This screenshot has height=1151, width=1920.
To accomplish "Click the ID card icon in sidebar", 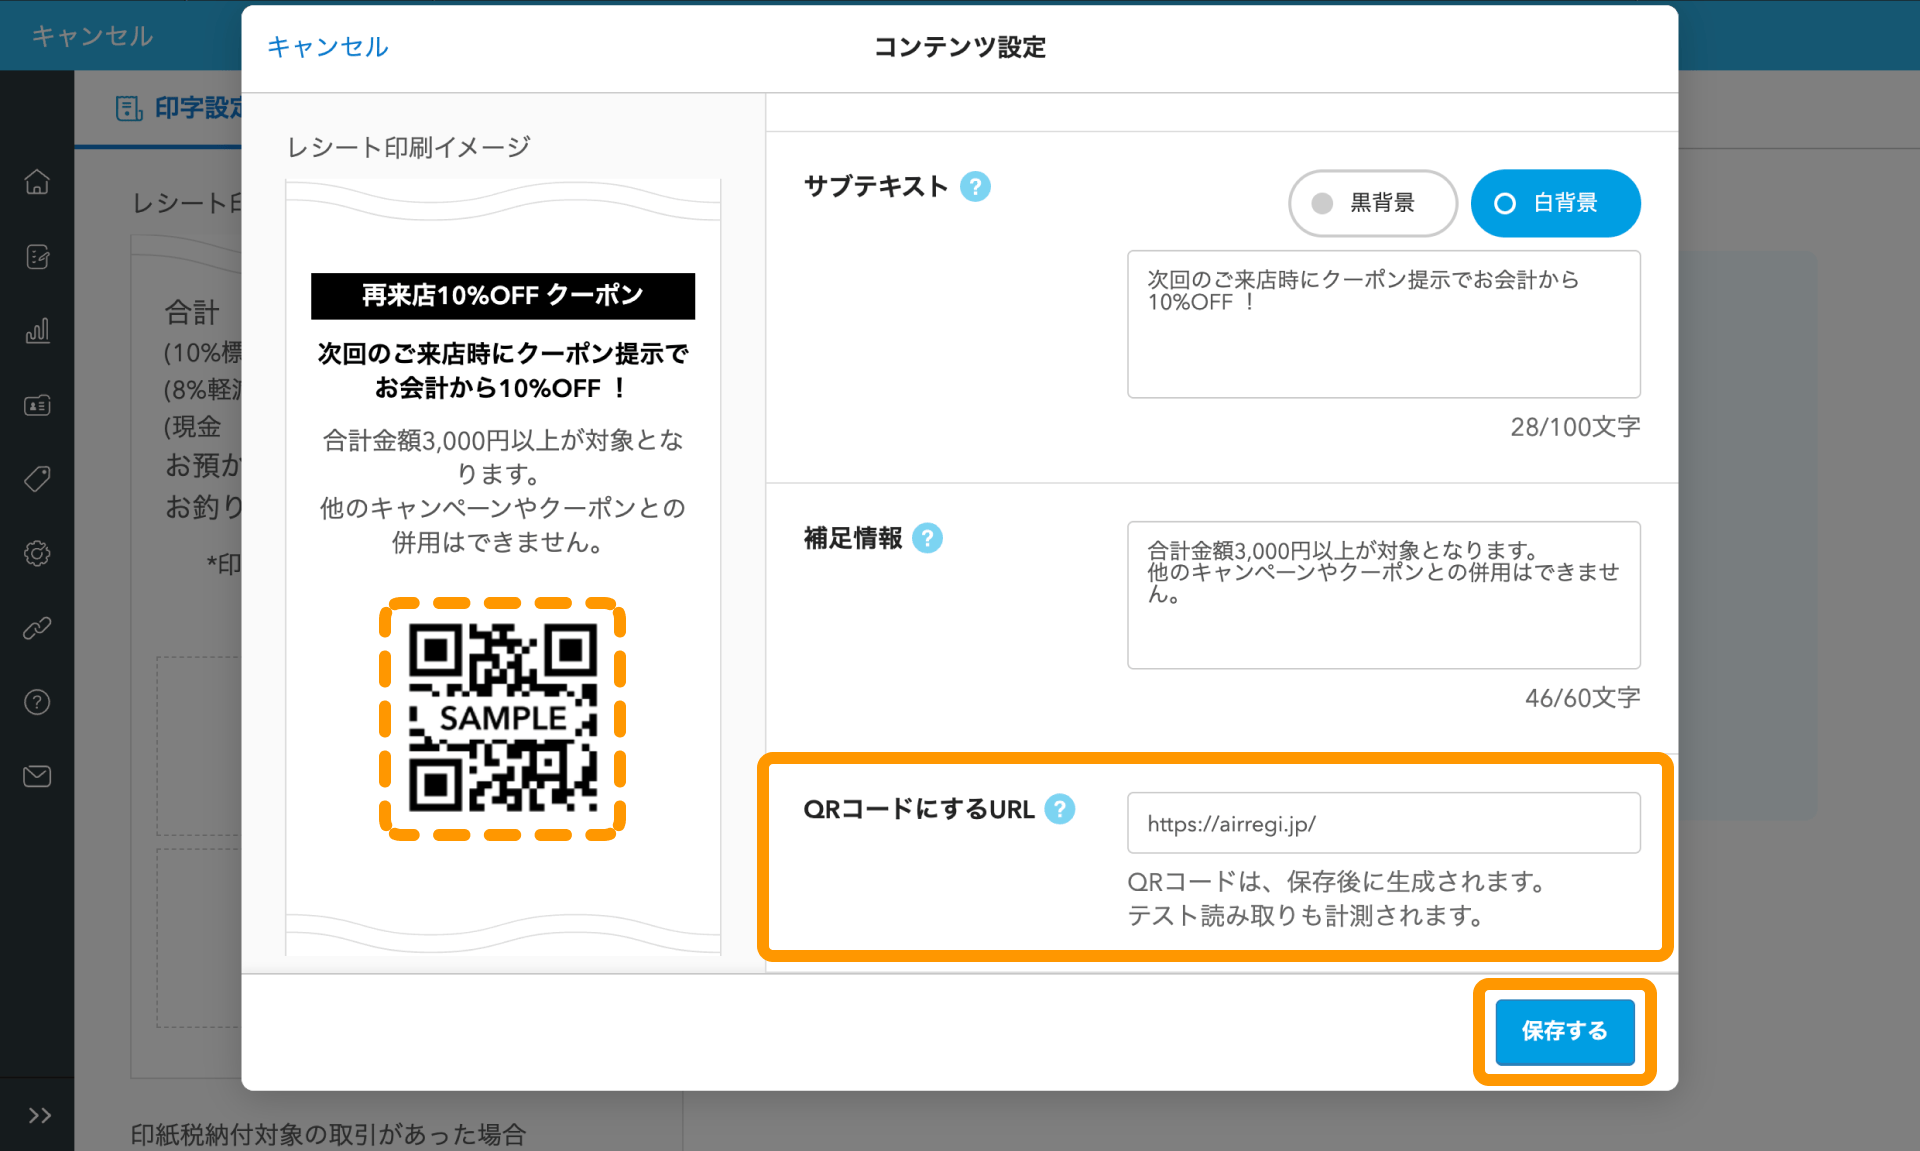I will pos(37,405).
